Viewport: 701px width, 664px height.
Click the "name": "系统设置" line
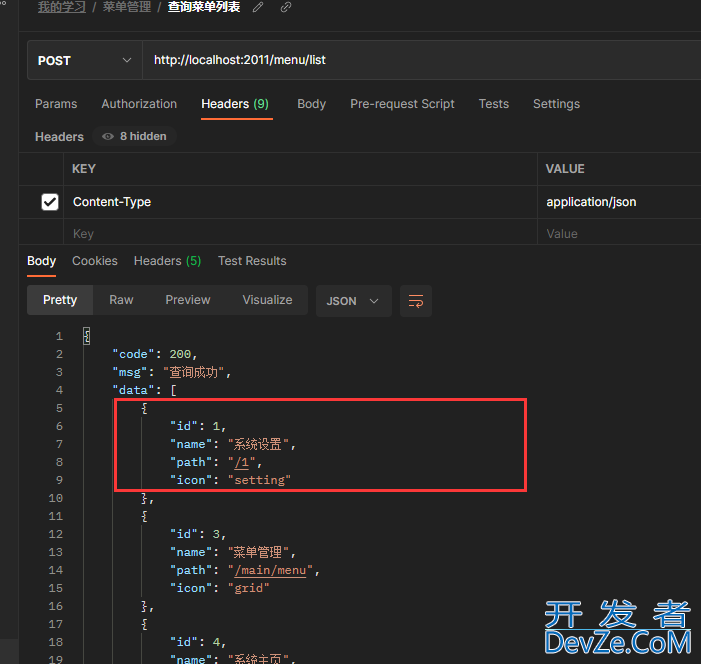click(x=233, y=444)
